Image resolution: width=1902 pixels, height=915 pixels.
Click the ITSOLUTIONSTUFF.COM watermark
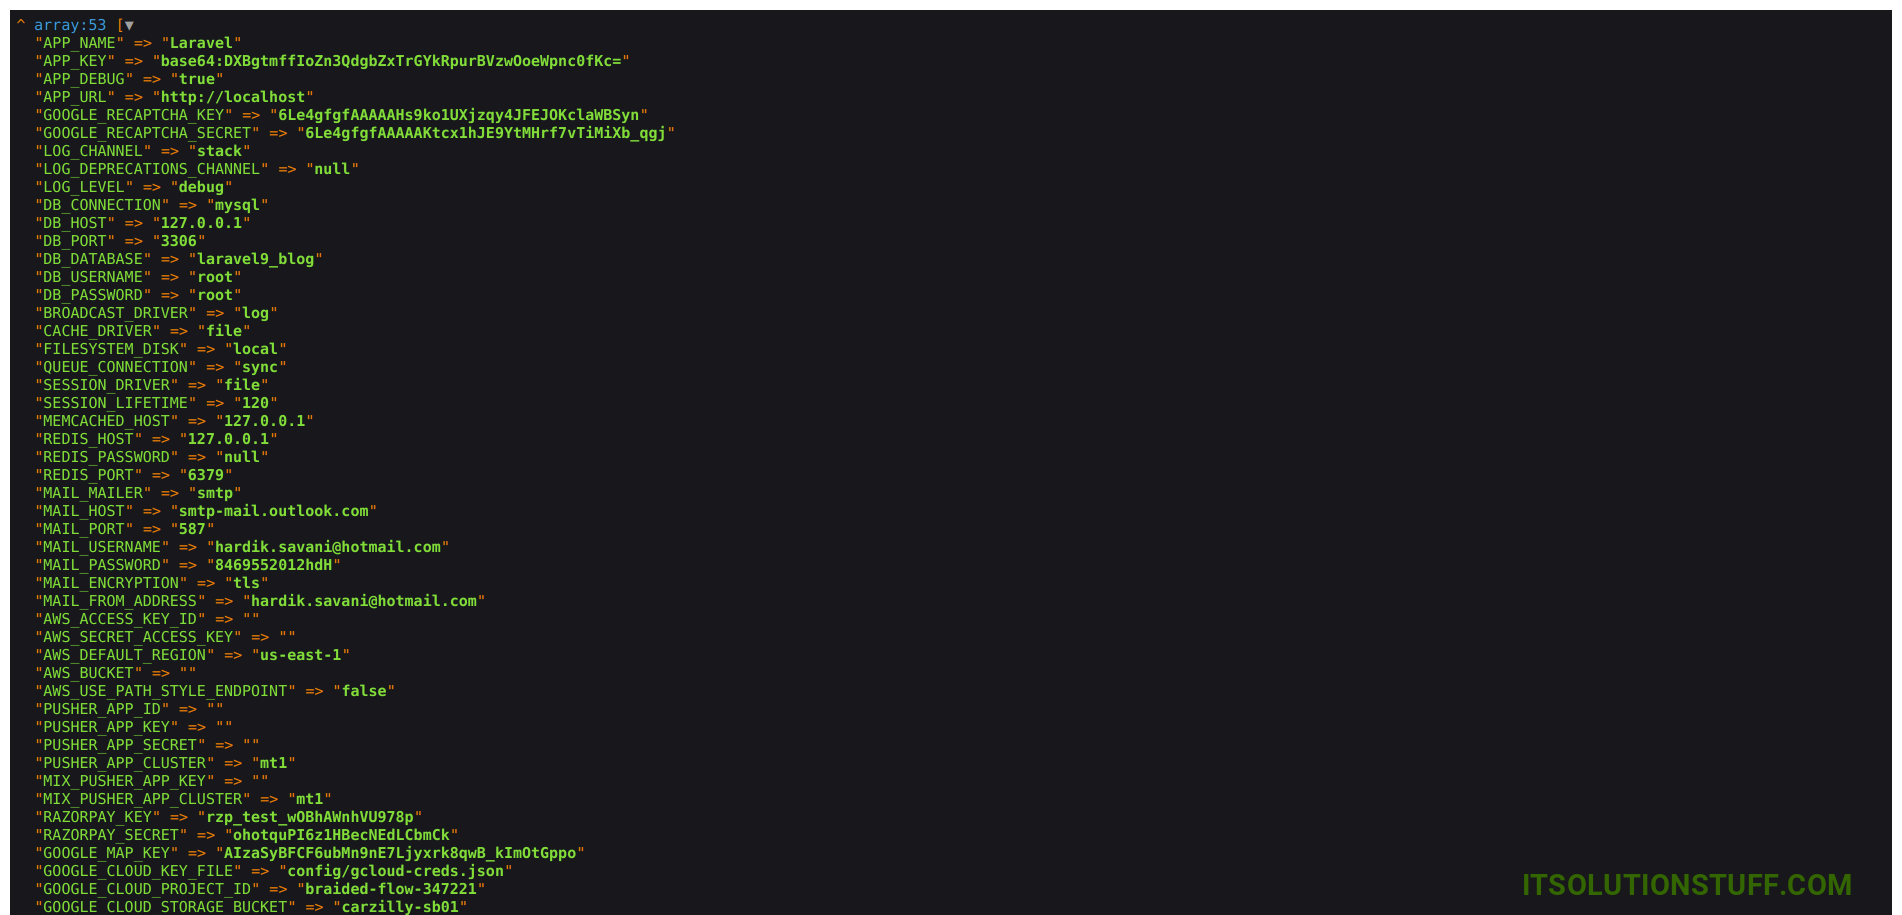pos(1686,885)
